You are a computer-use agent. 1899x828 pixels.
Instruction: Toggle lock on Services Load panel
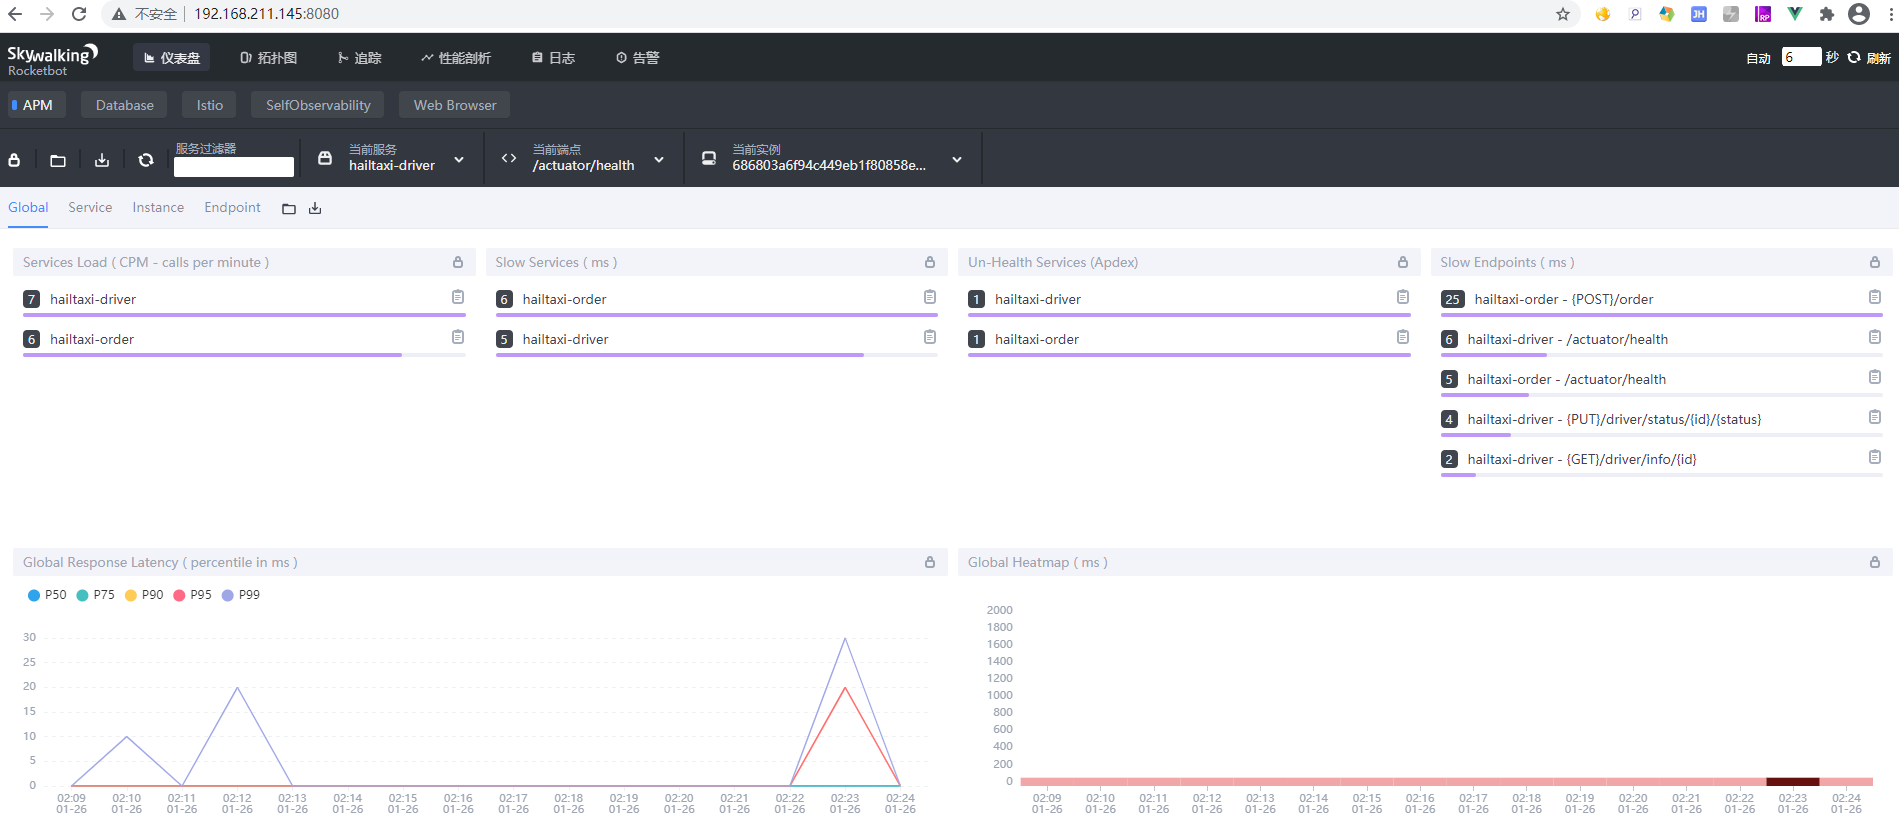458,262
